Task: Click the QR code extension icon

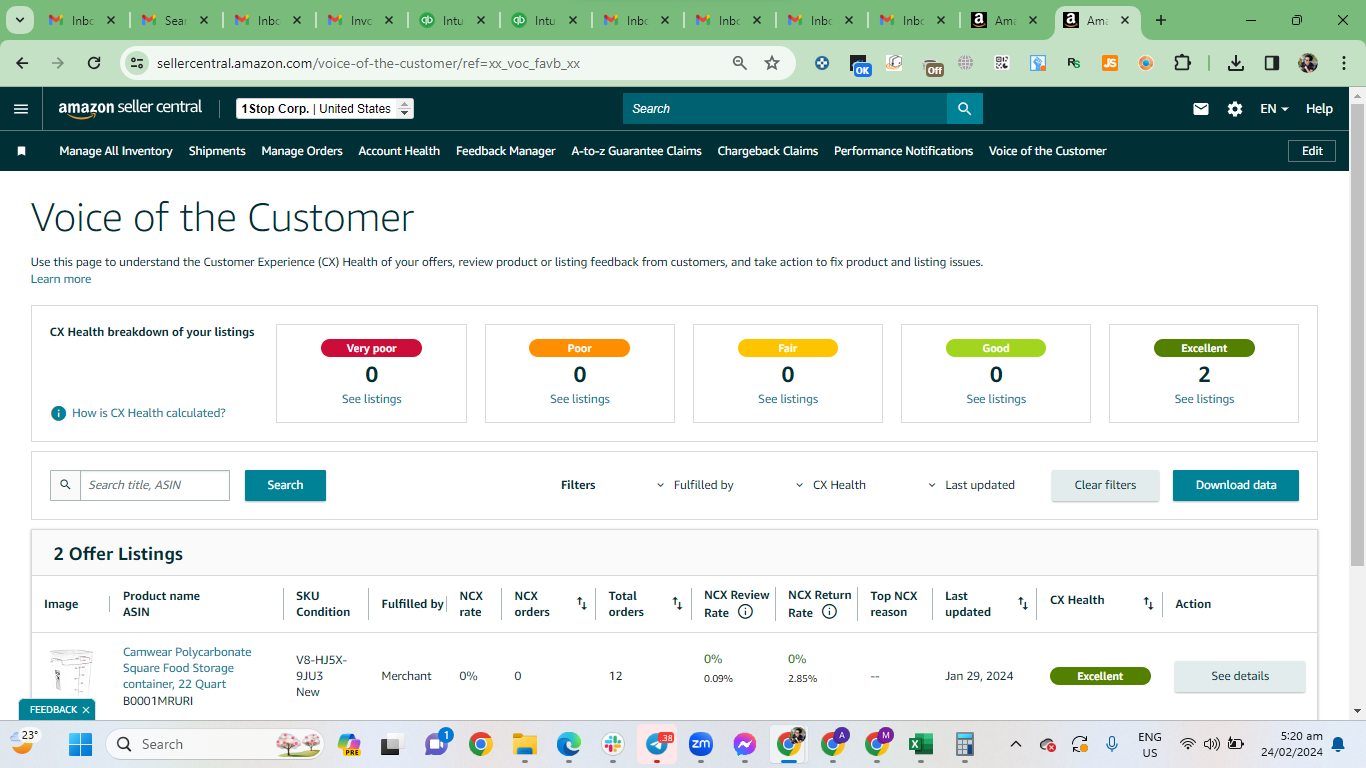Action: 1002,63
